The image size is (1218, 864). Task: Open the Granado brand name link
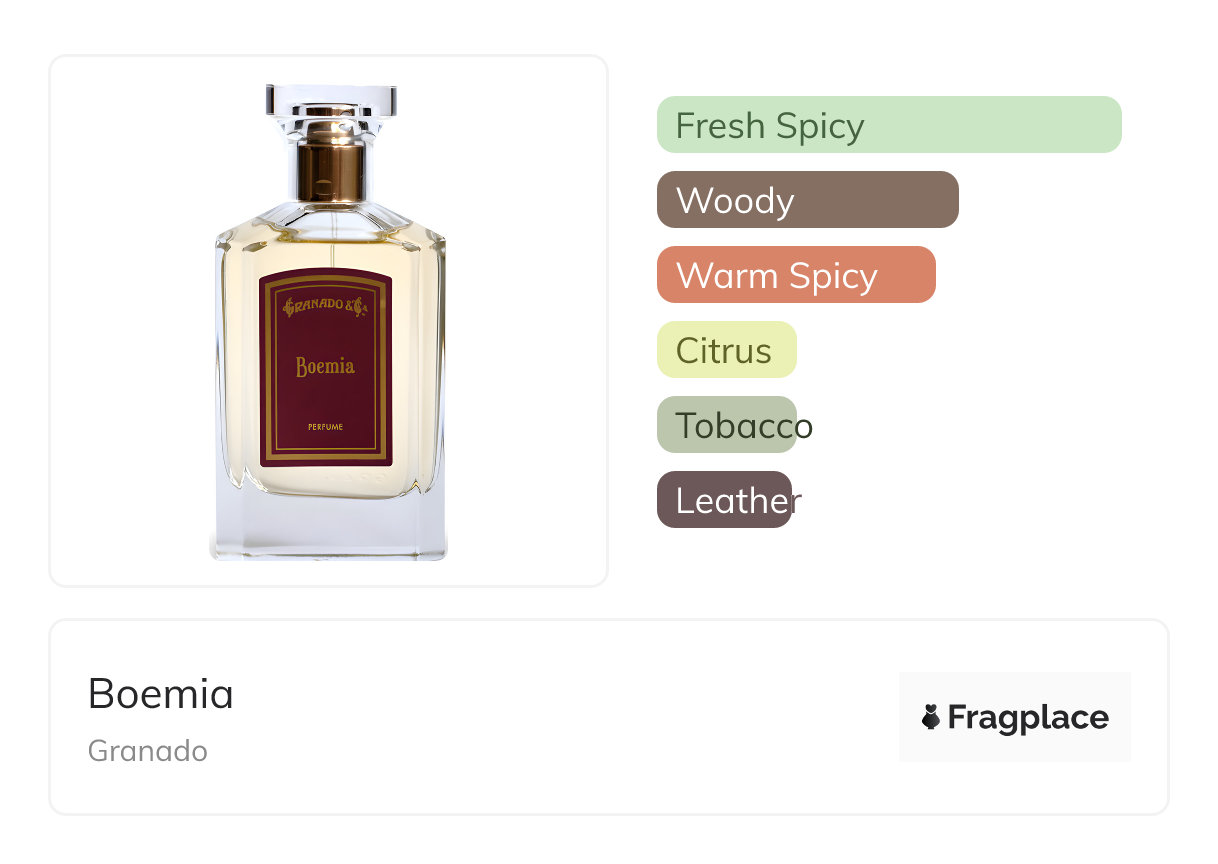coord(148,751)
